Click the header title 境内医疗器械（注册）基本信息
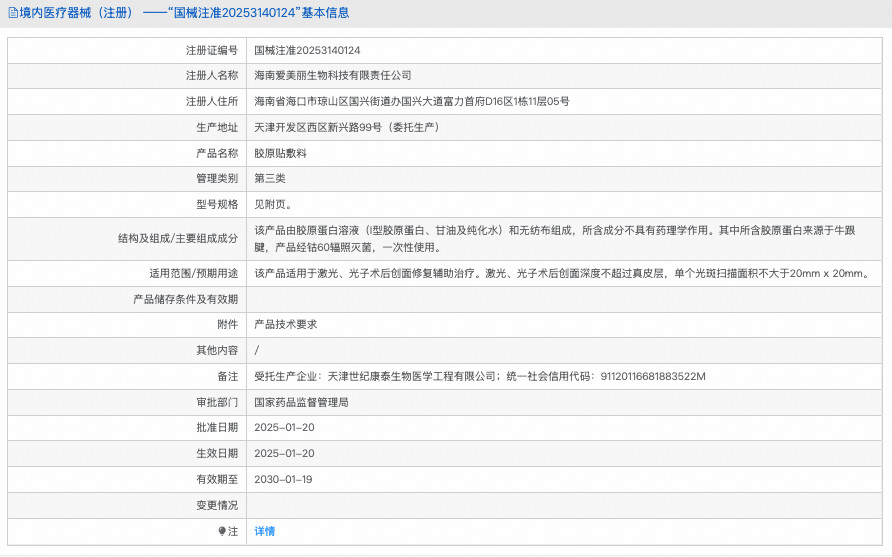Screen dimensions: 892x557 coord(184,13)
